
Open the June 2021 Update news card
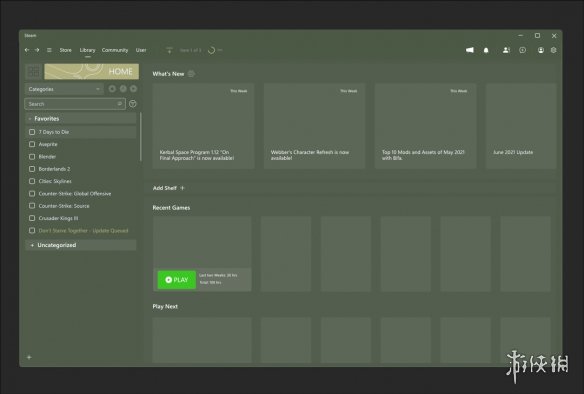tap(521, 126)
